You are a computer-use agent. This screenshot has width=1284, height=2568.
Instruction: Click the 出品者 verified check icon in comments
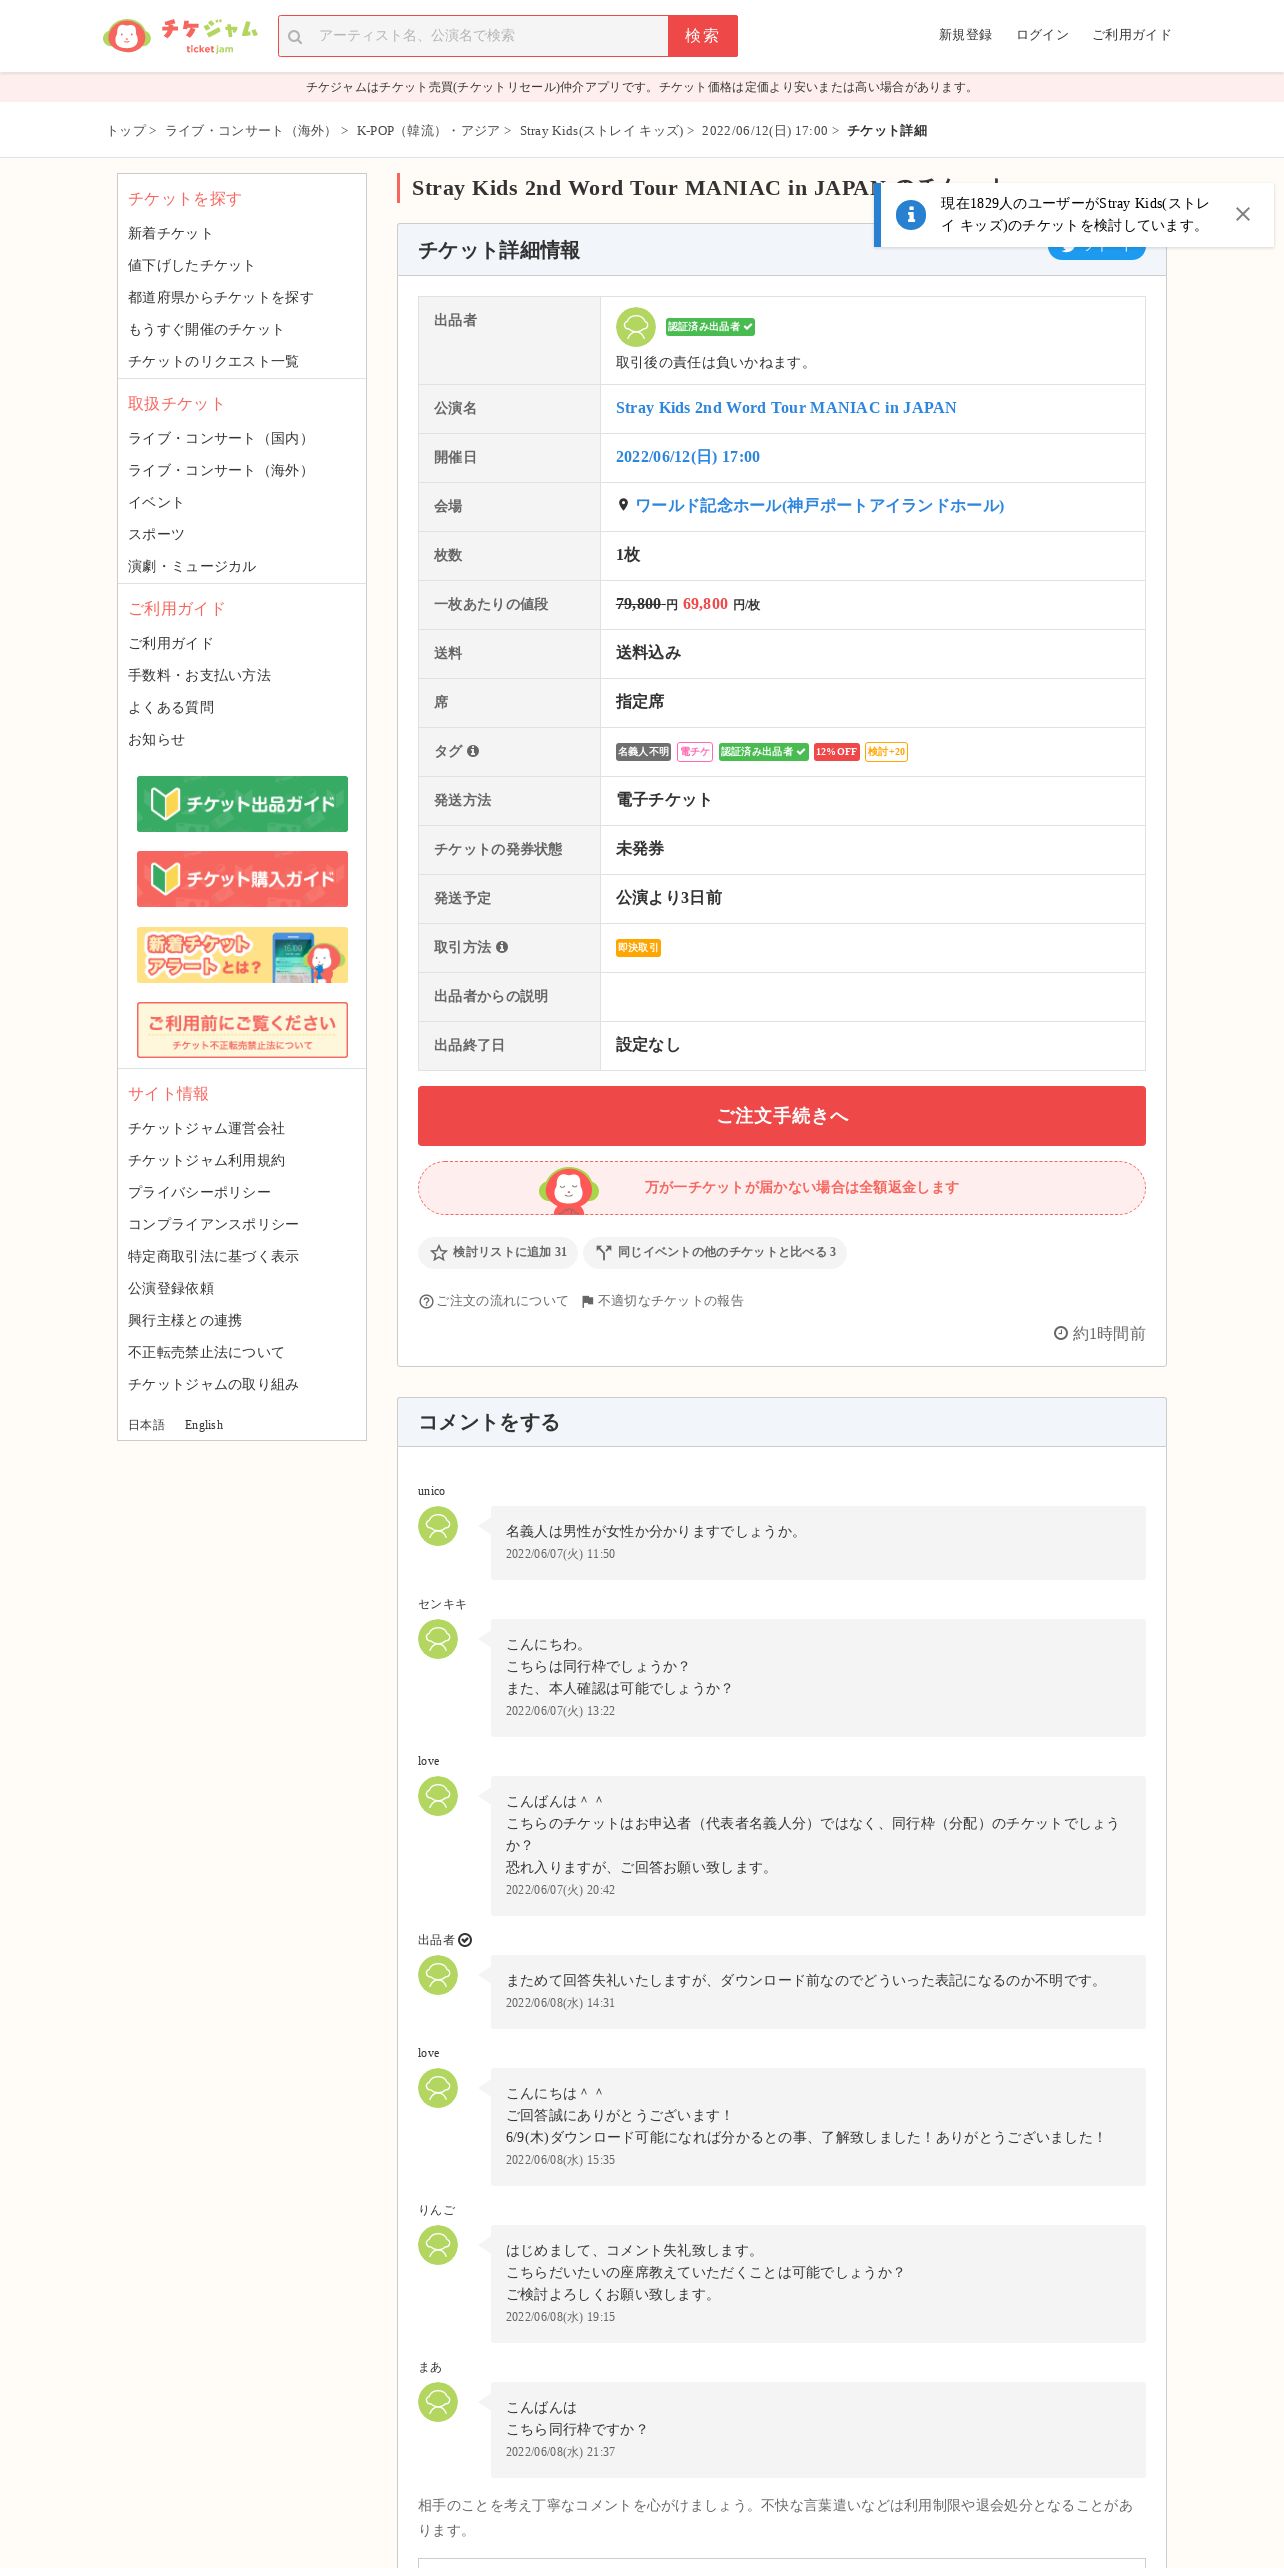465,1940
